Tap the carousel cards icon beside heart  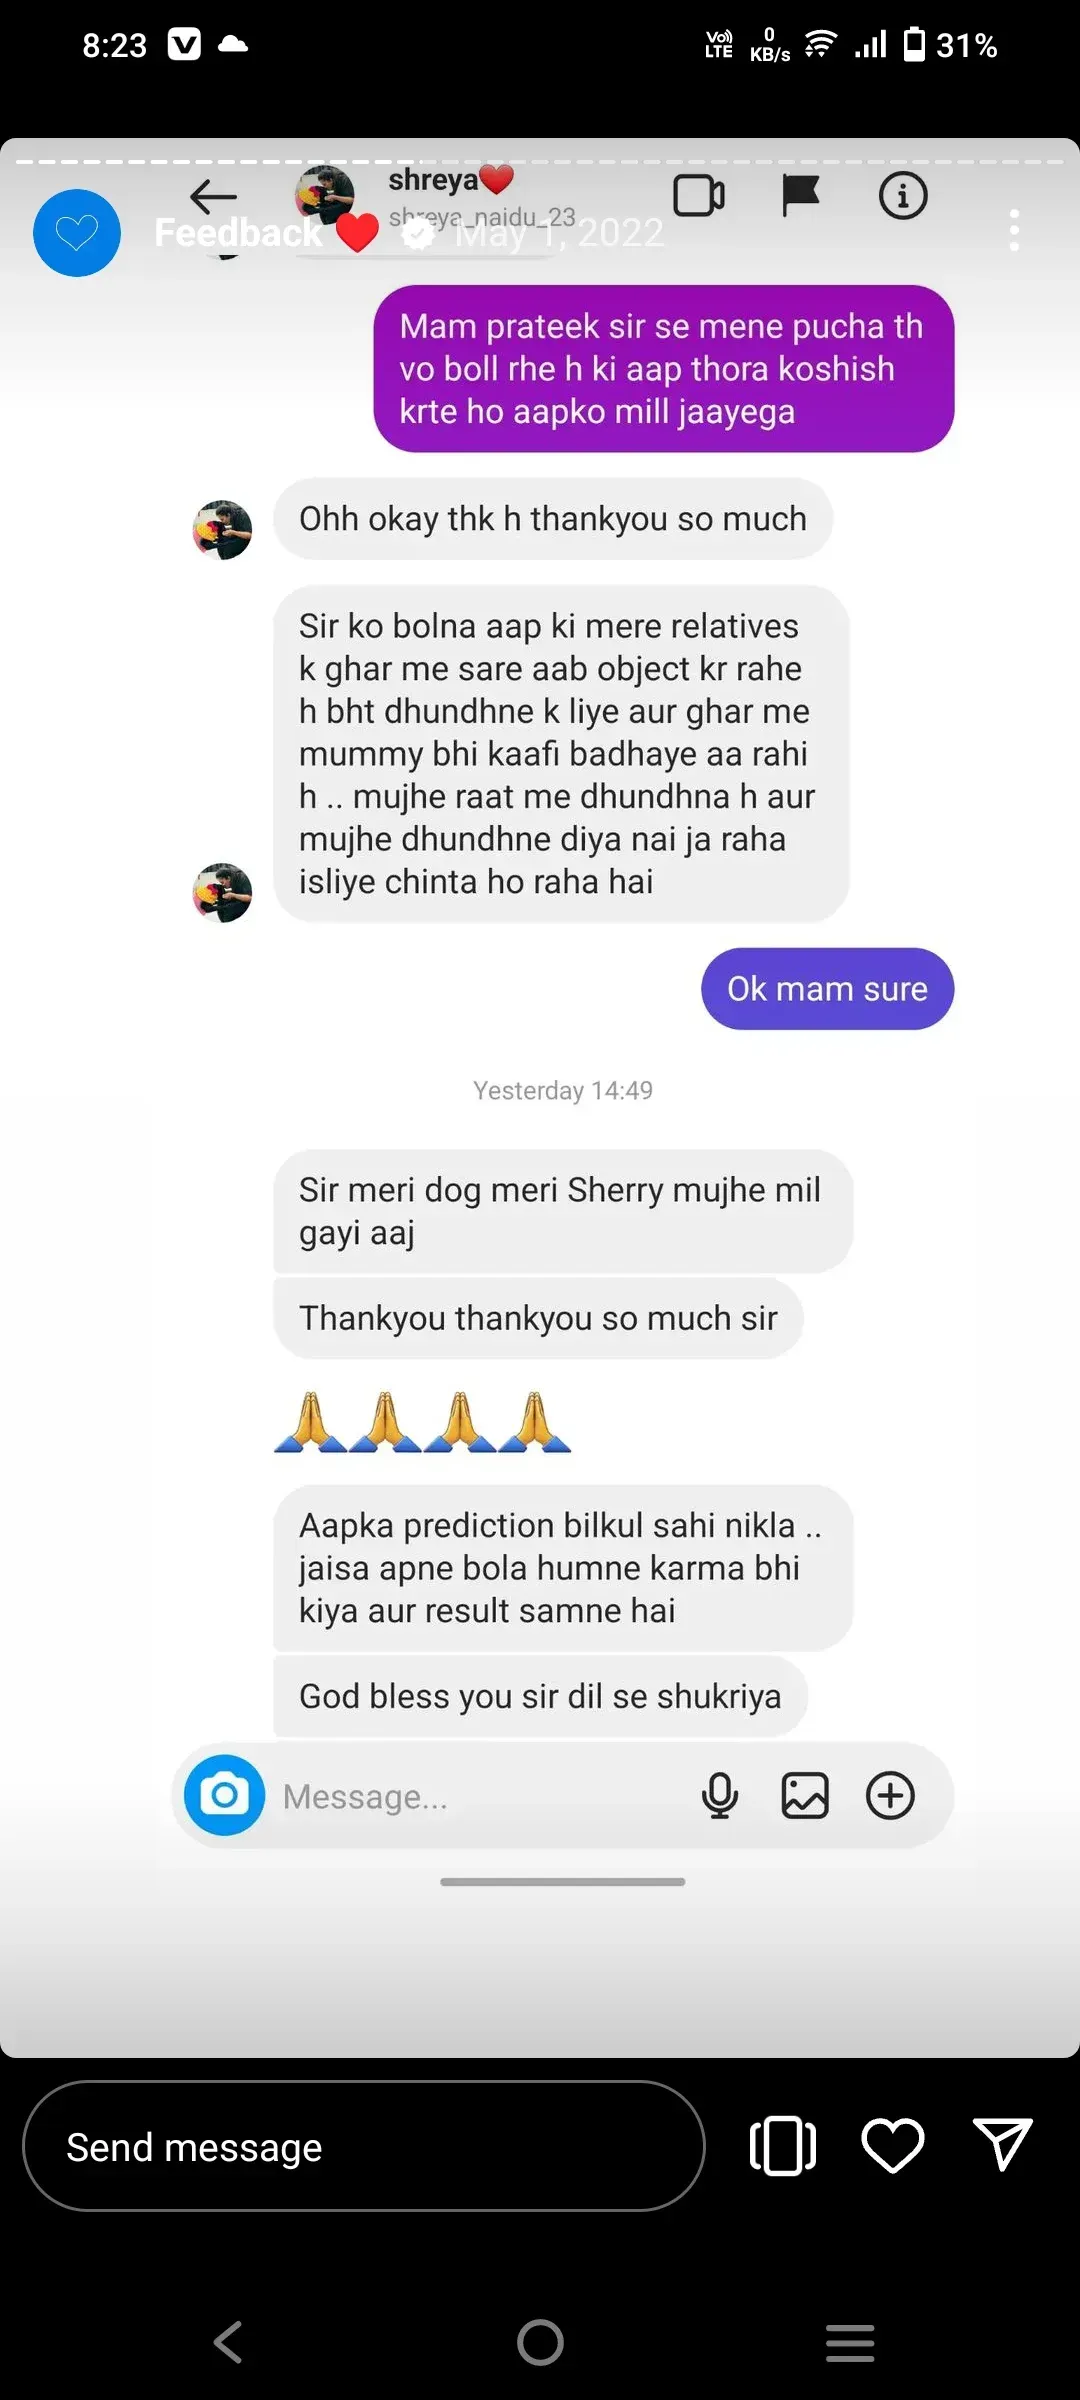pos(783,2146)
